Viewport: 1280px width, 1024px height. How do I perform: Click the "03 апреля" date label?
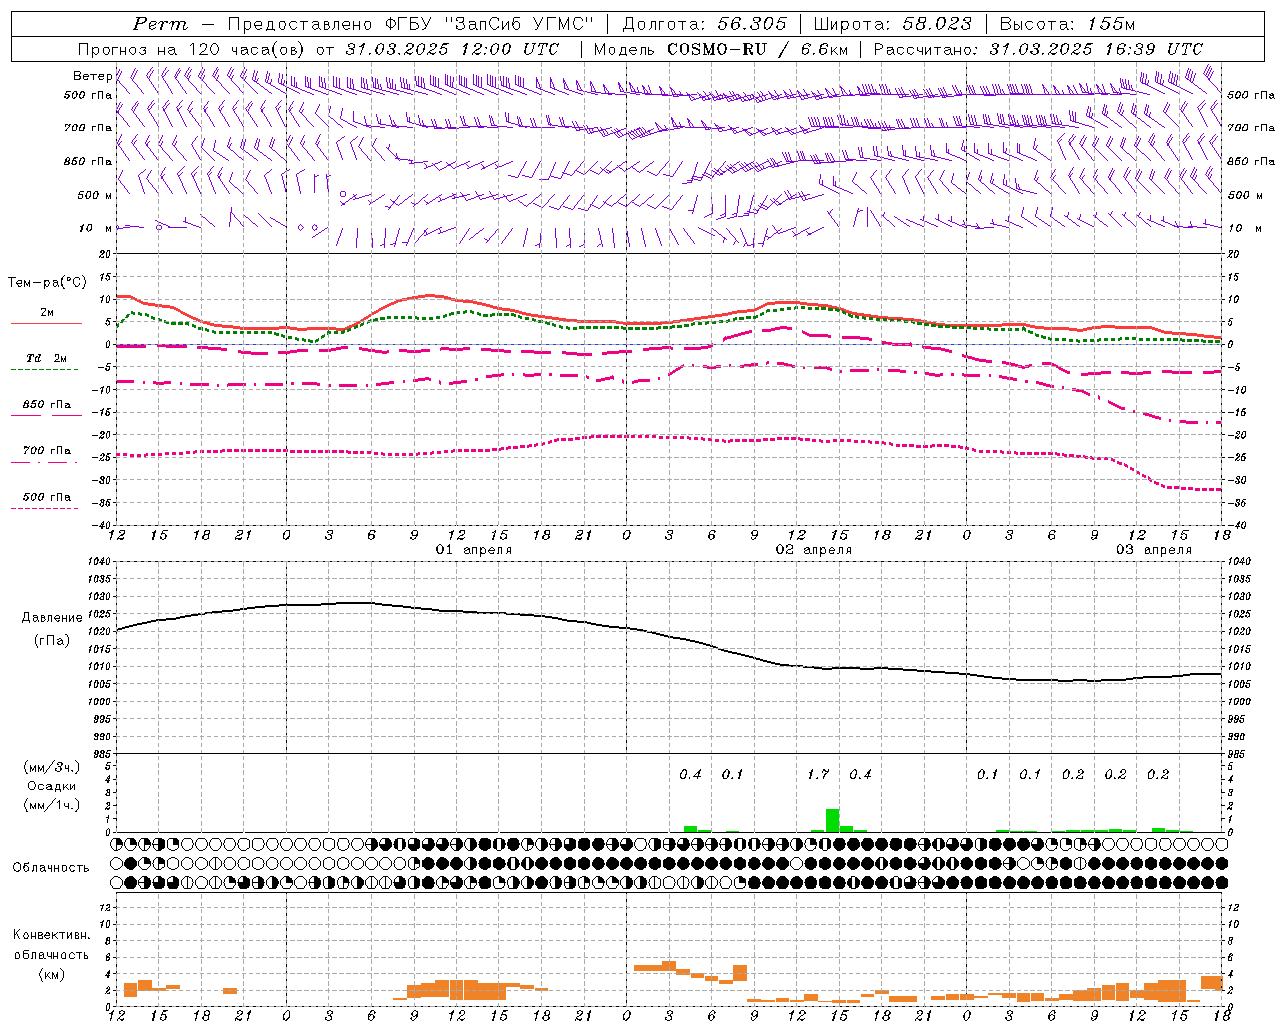1154,550
